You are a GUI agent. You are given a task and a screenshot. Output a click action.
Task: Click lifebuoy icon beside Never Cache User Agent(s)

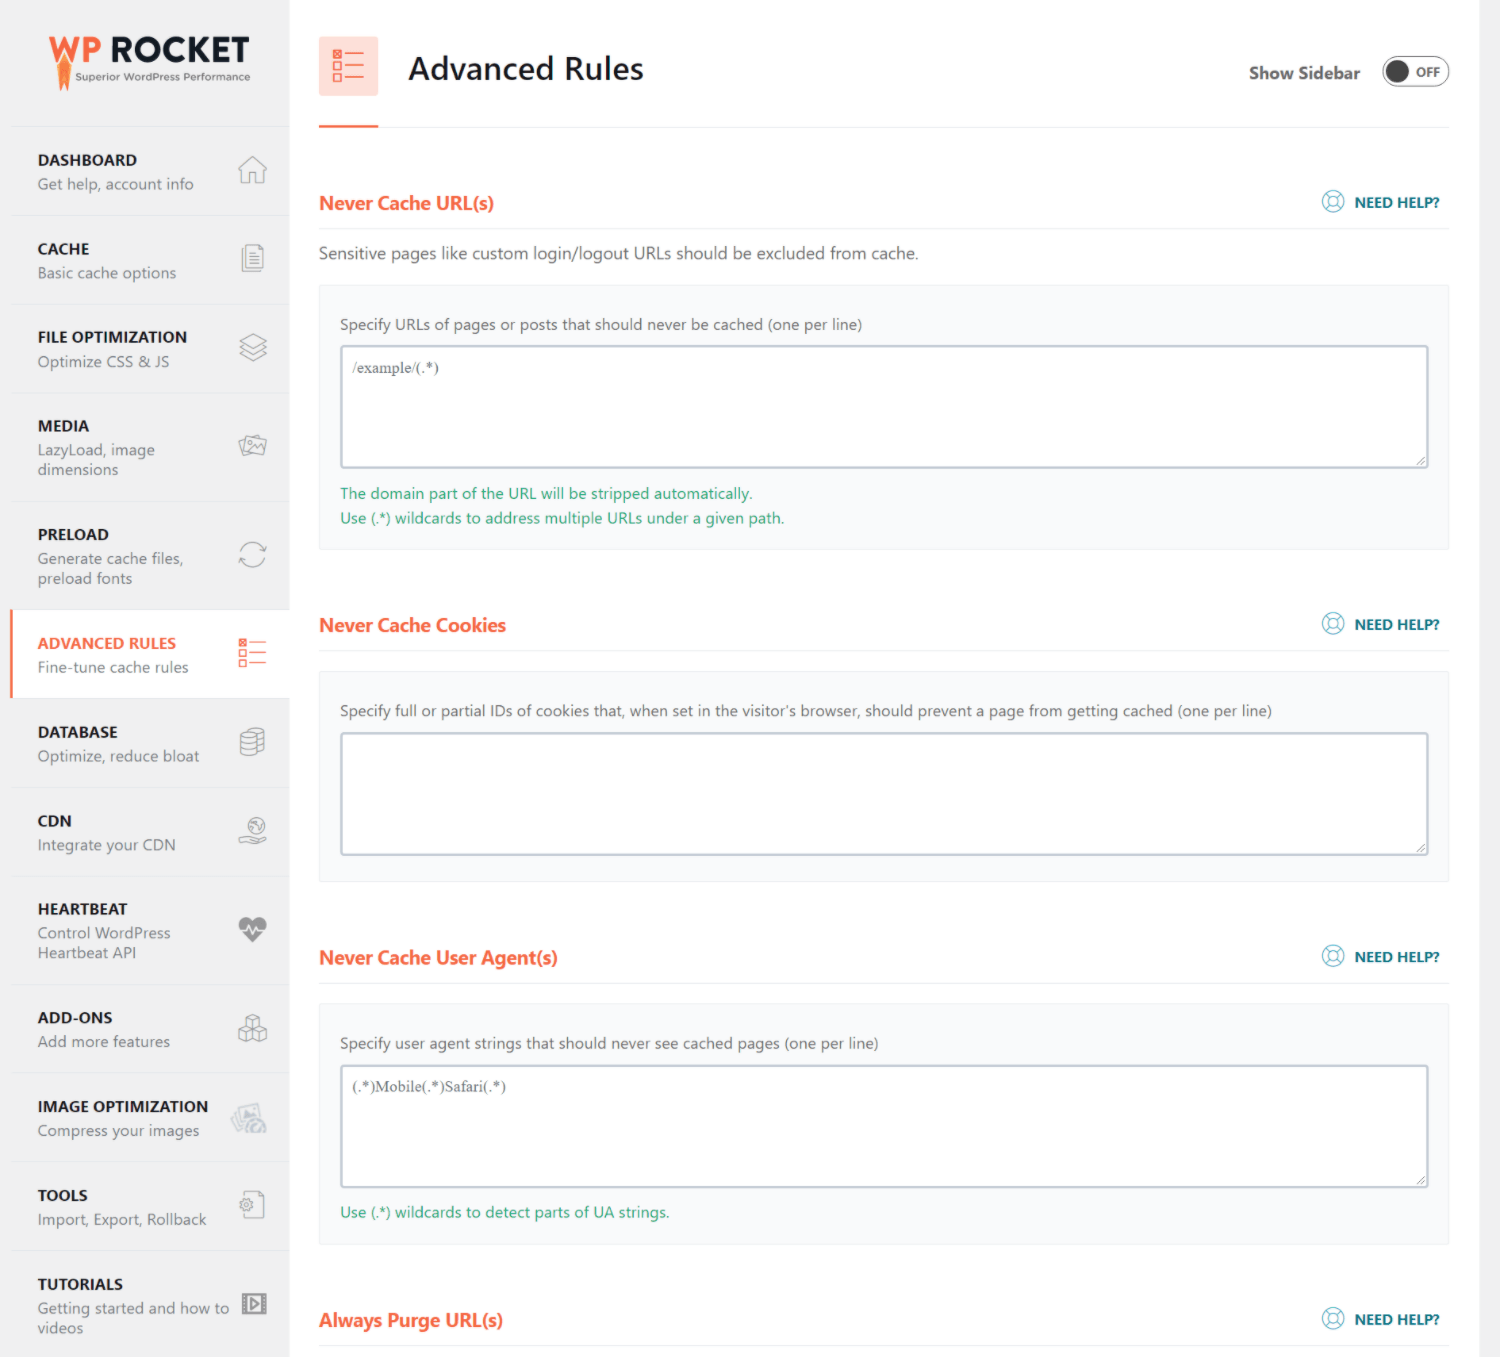(x=1333, y=956)
